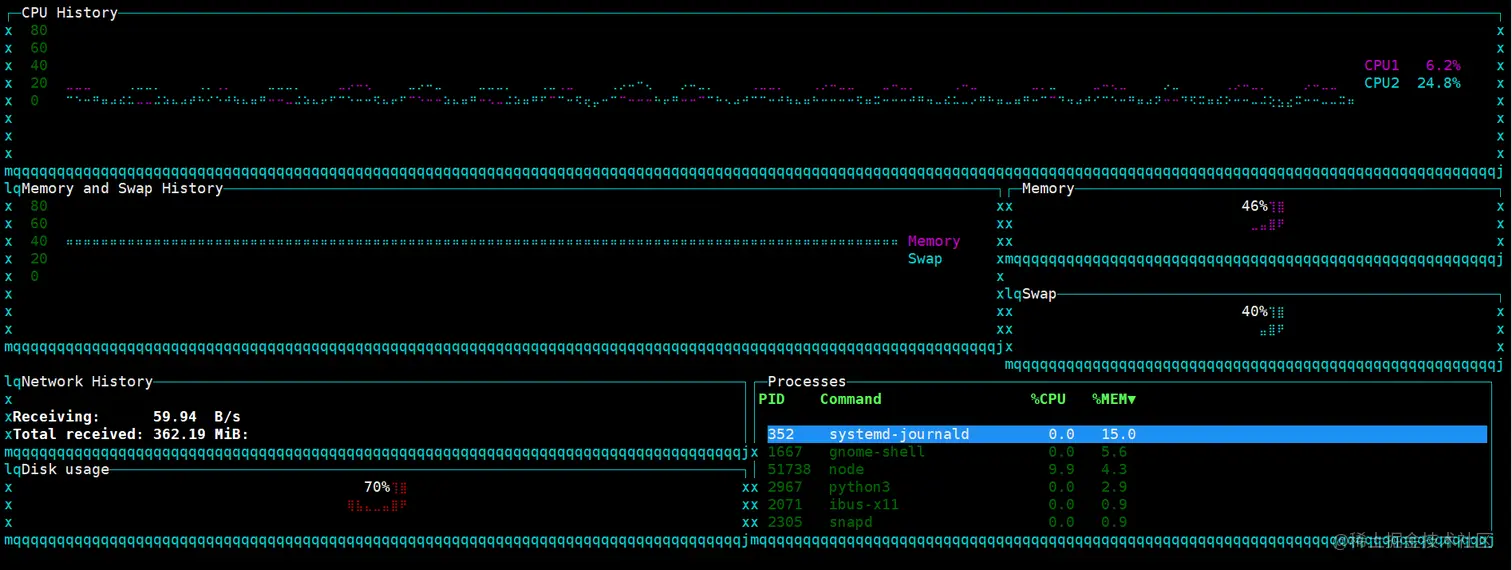Click the memory usage donut chart
This screenshot has height=570, width=1512.
point(1268,216)
